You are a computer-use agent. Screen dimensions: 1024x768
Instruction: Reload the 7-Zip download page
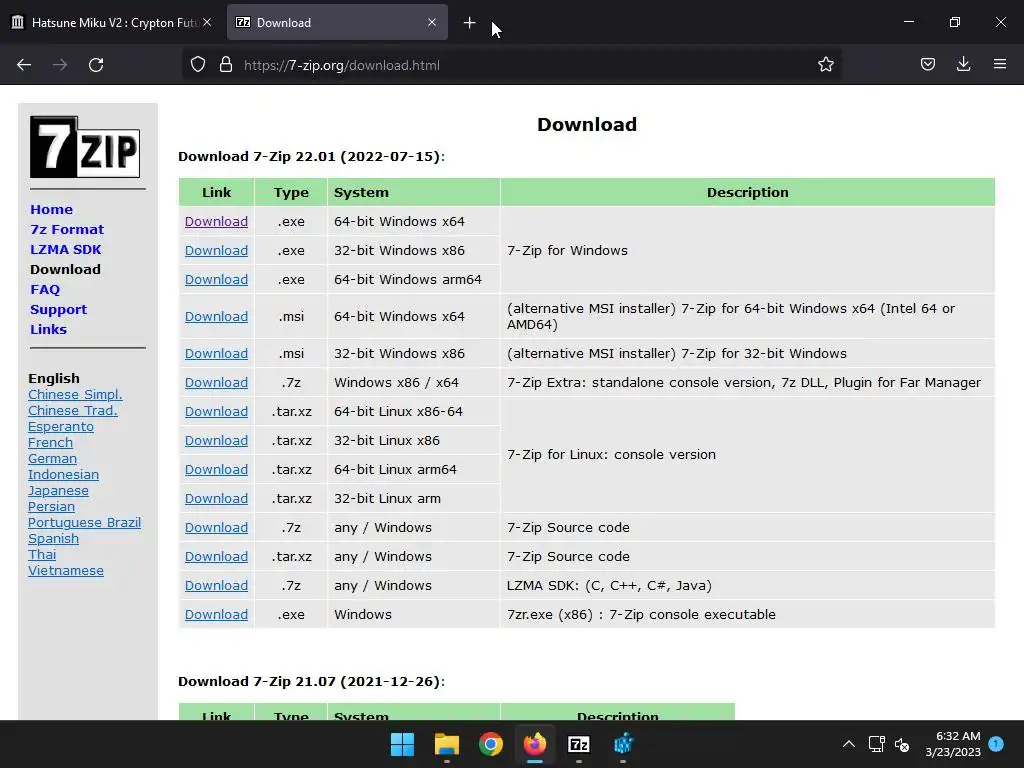tap(96, 65)
